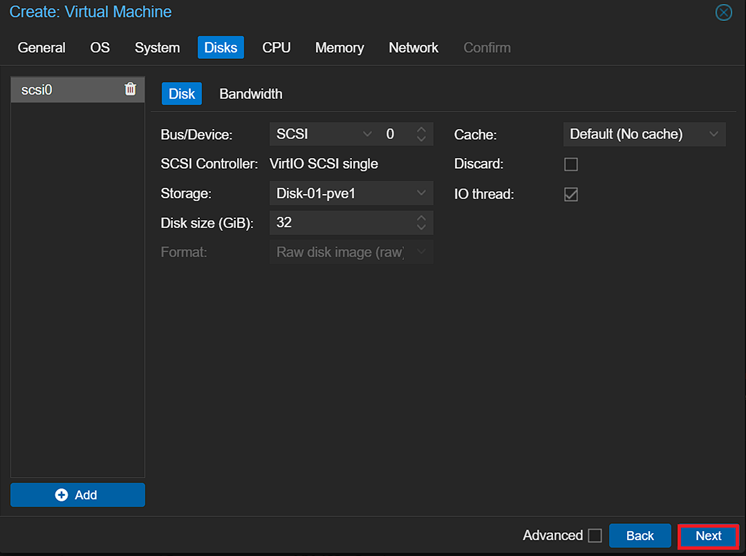The width and height of the screenshot is (746, 556).
Task: Open the Cache mode dropdown
Action: pyautogui.click(x=644, y=134)
